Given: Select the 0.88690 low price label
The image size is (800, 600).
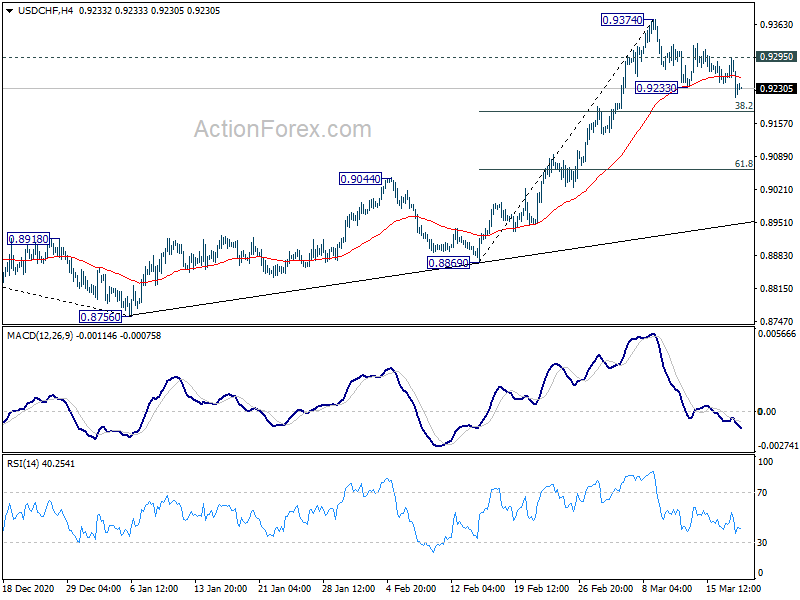Looking at the screenshot, I should pyautogui.click(x=448, y=263).
